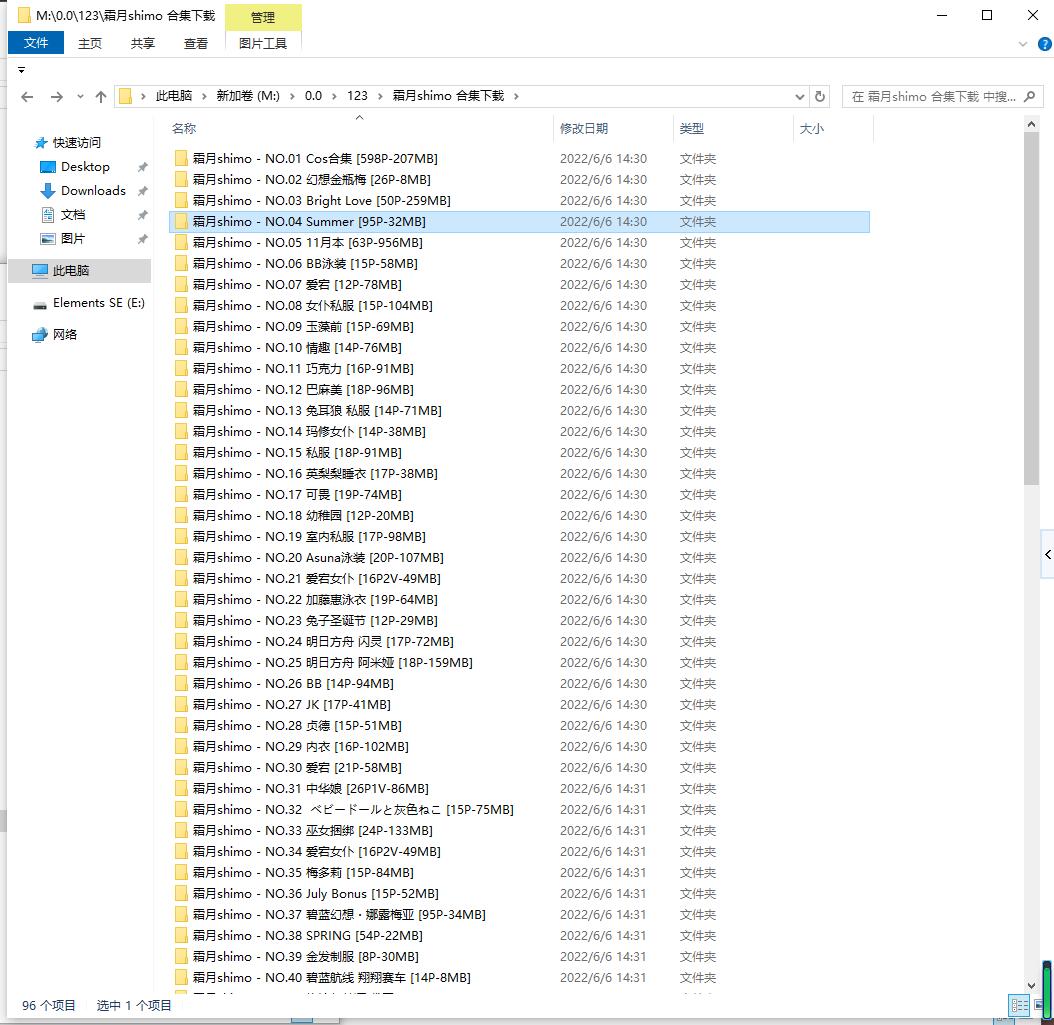Open Quick Access Toolbar customize dropdown

pos(22,70)
